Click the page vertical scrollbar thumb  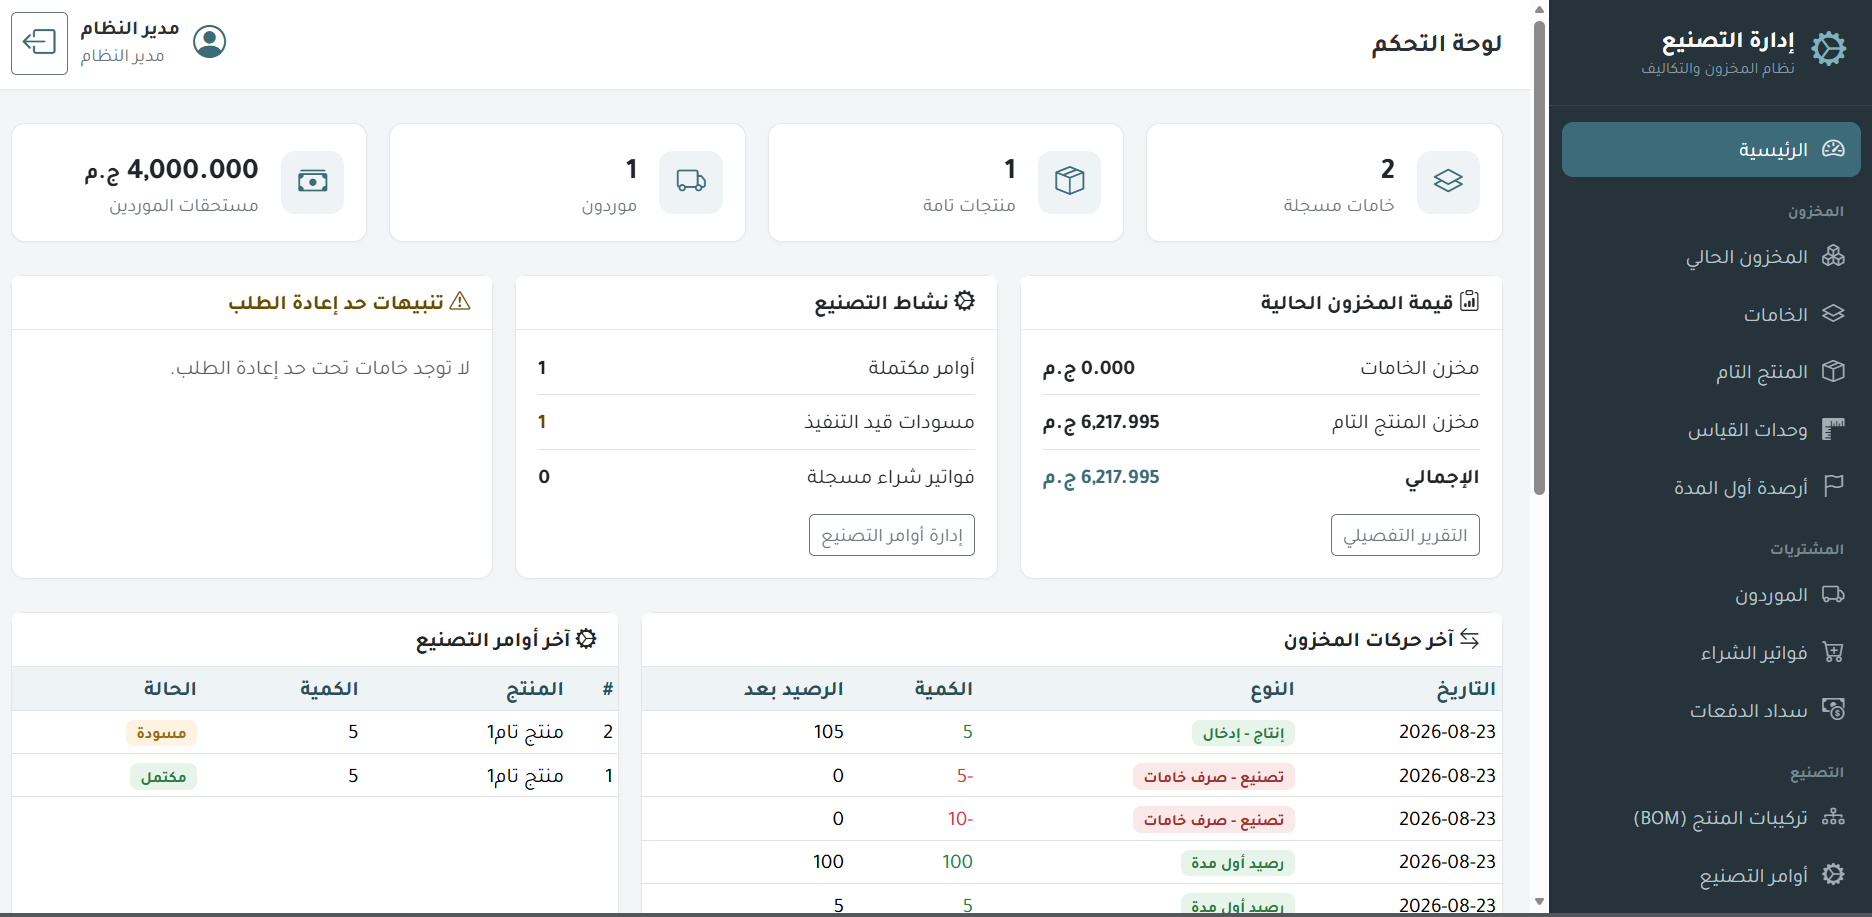click(1539, 258)
